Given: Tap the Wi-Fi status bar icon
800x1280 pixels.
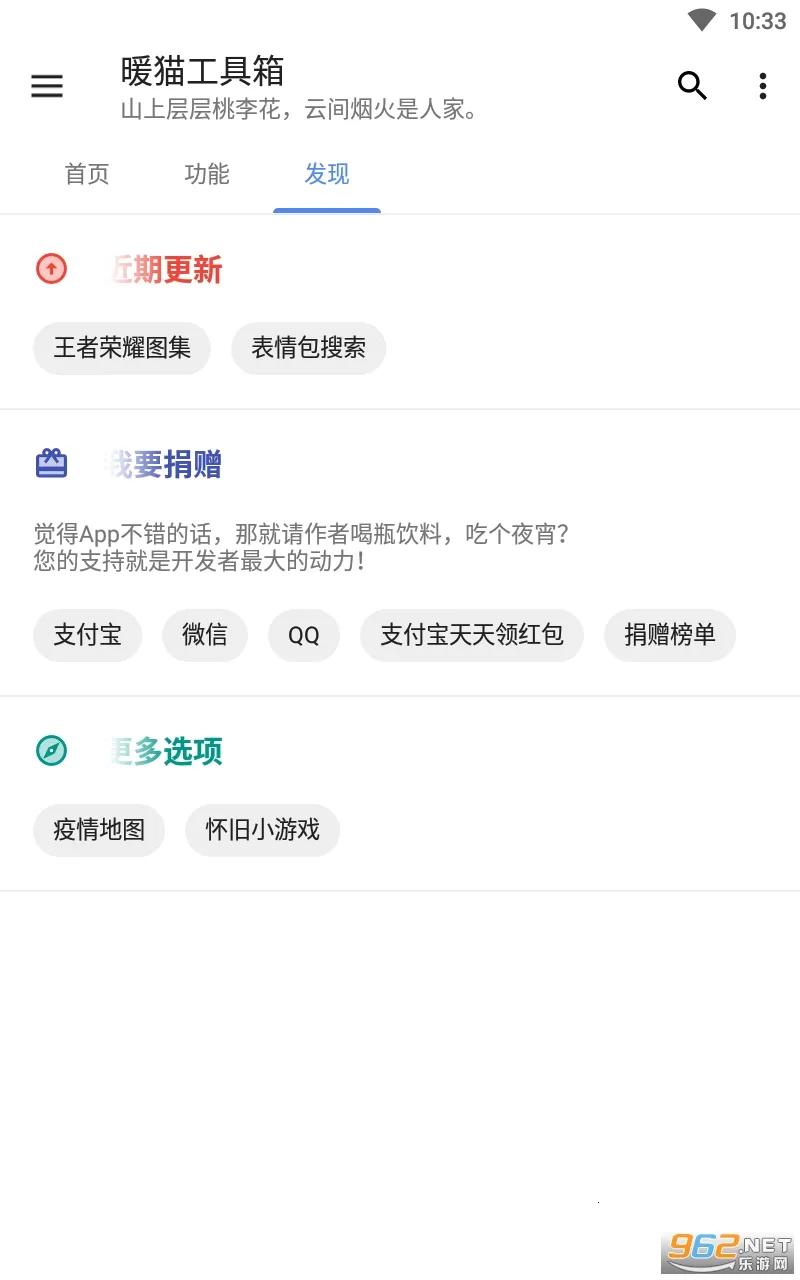Looking at the screenshot, I should click(x=702, y=21).
